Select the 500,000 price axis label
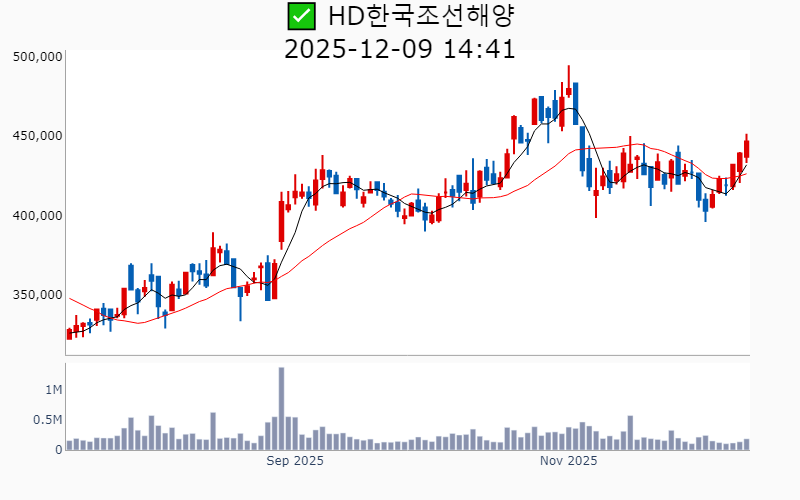 38,56
